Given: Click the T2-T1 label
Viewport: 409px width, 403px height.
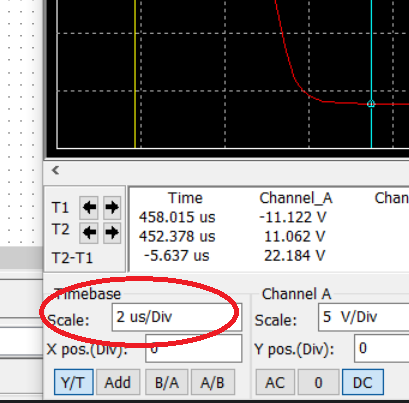Looking at the screenshot, I should [72, 258].
